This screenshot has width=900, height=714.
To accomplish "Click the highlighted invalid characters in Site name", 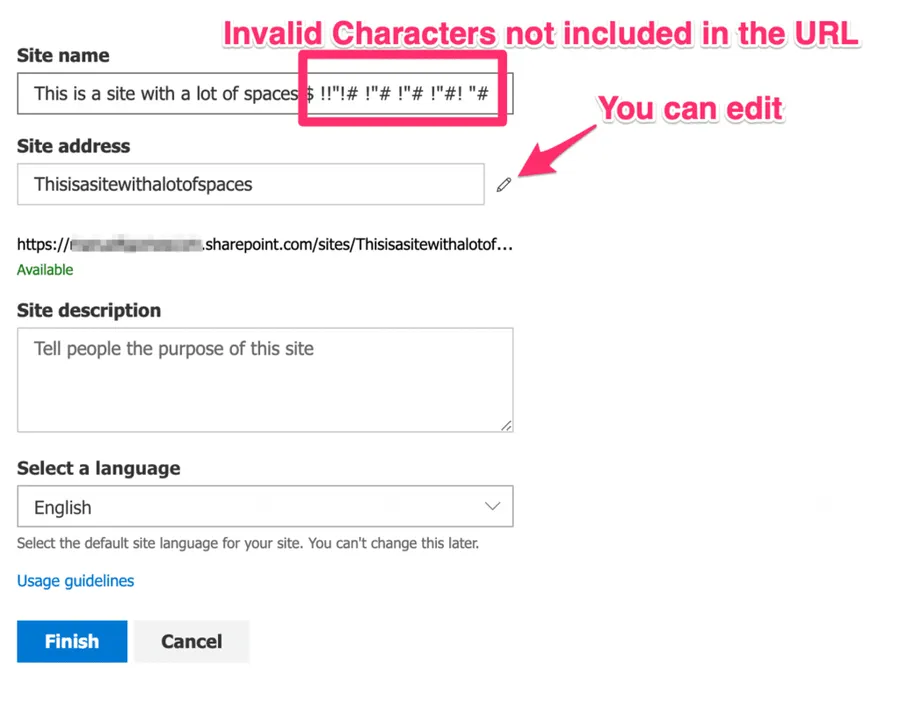I will click(x=404, y=94).
